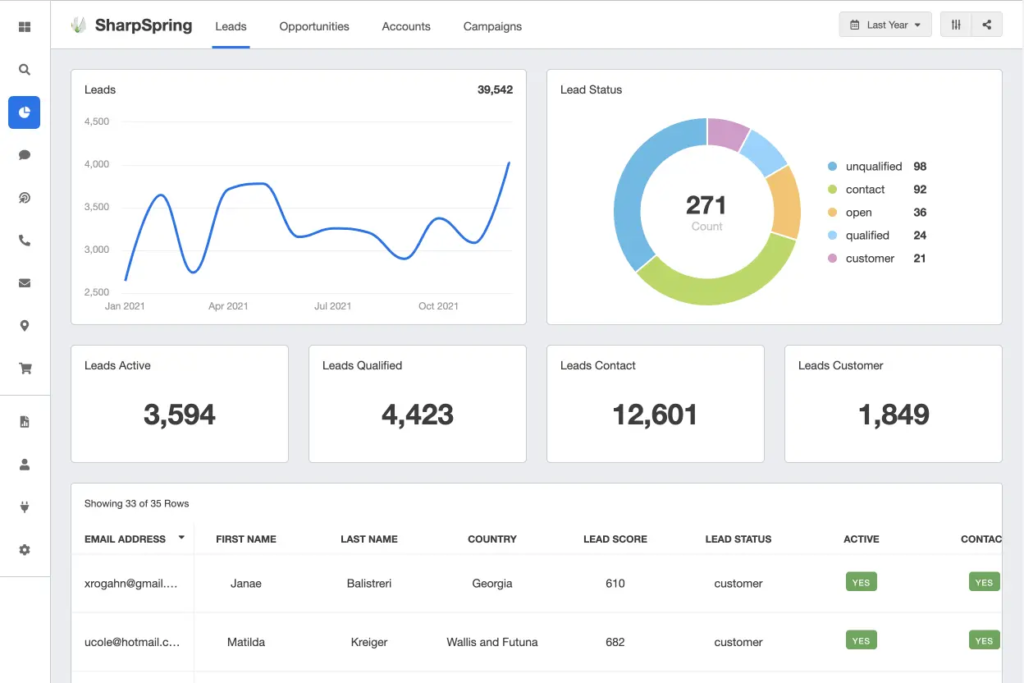This screenshot has height=683, width=1024.
Task: Click the plug integrations icon in sidebar
Action: 24,507
